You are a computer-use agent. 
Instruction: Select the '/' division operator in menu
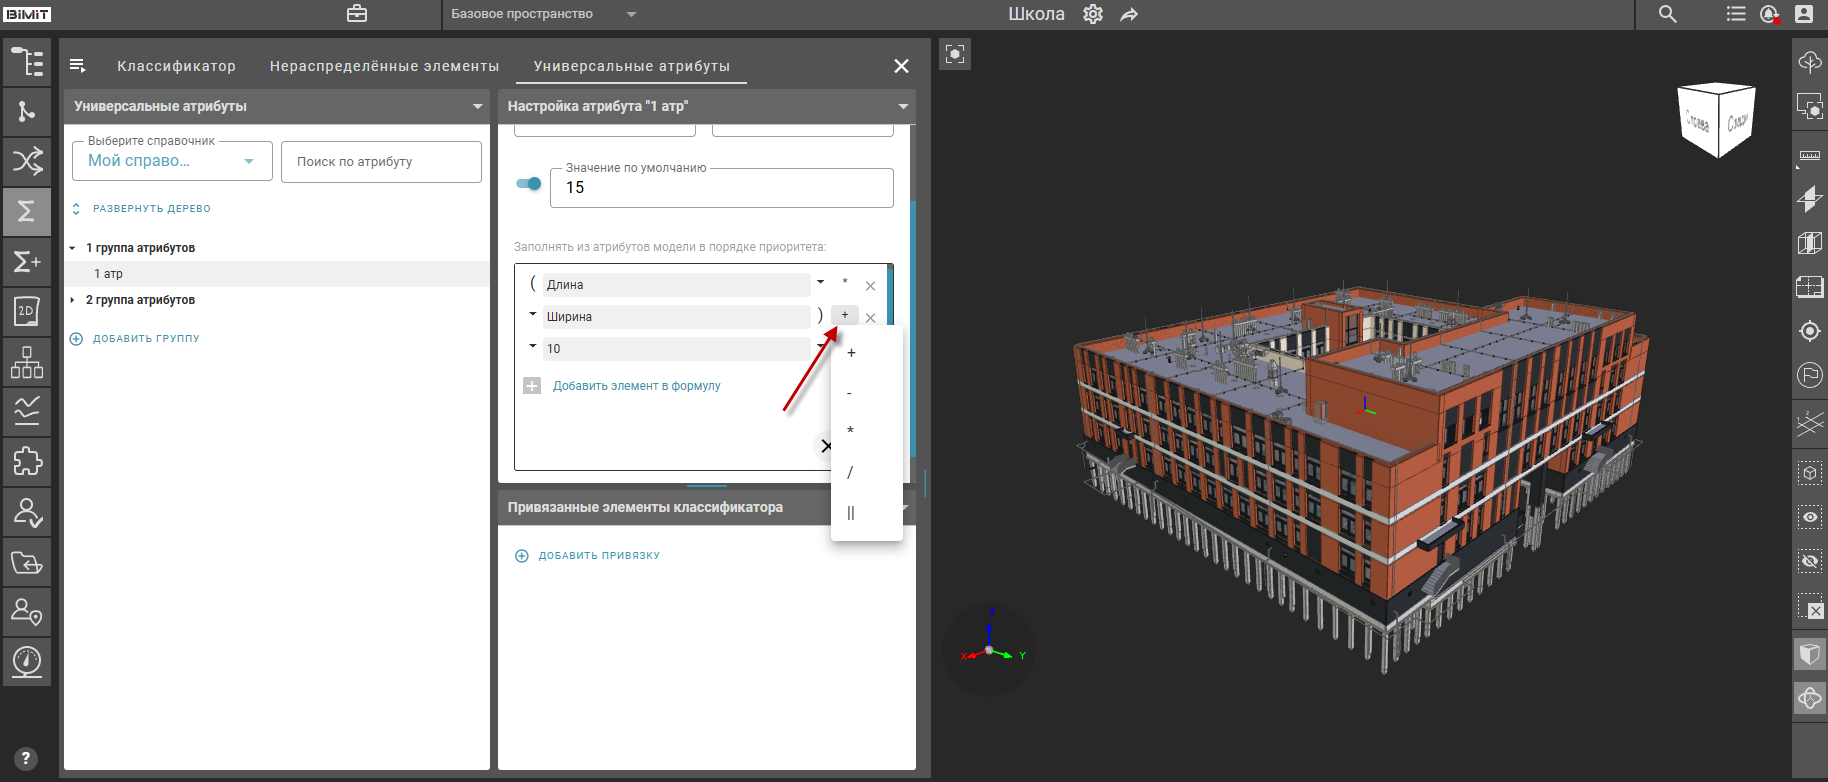click(x=850, y=472)
